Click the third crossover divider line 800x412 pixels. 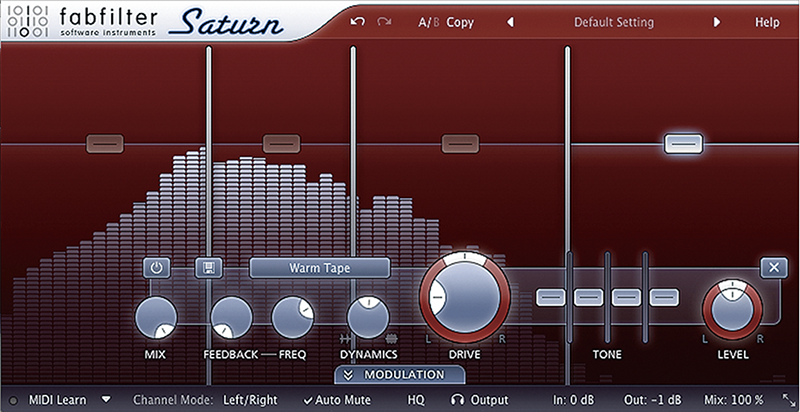(x=567, y=215)
